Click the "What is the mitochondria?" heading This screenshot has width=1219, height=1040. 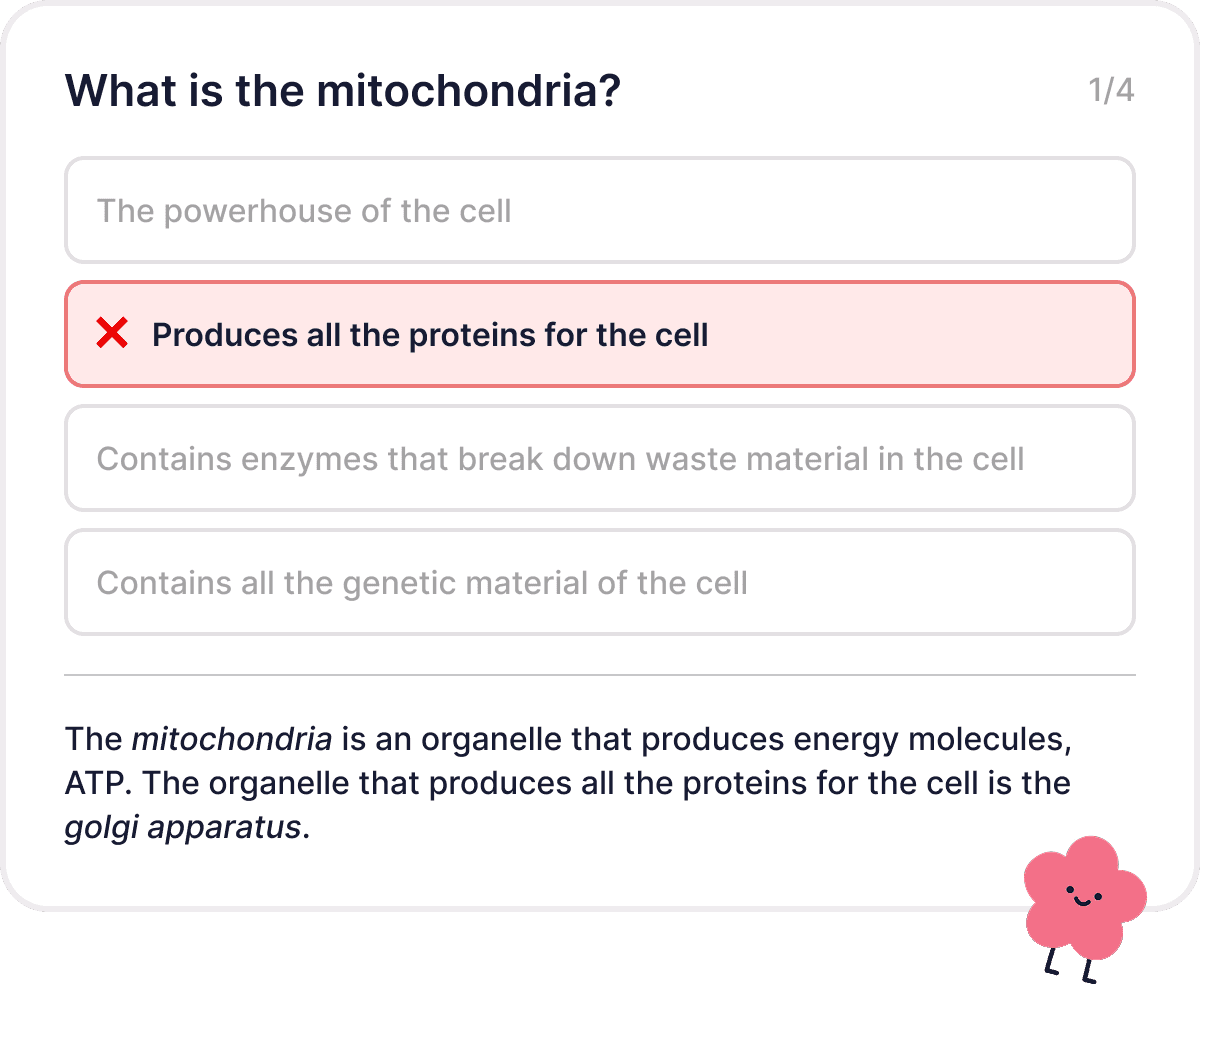pos(343,90)
